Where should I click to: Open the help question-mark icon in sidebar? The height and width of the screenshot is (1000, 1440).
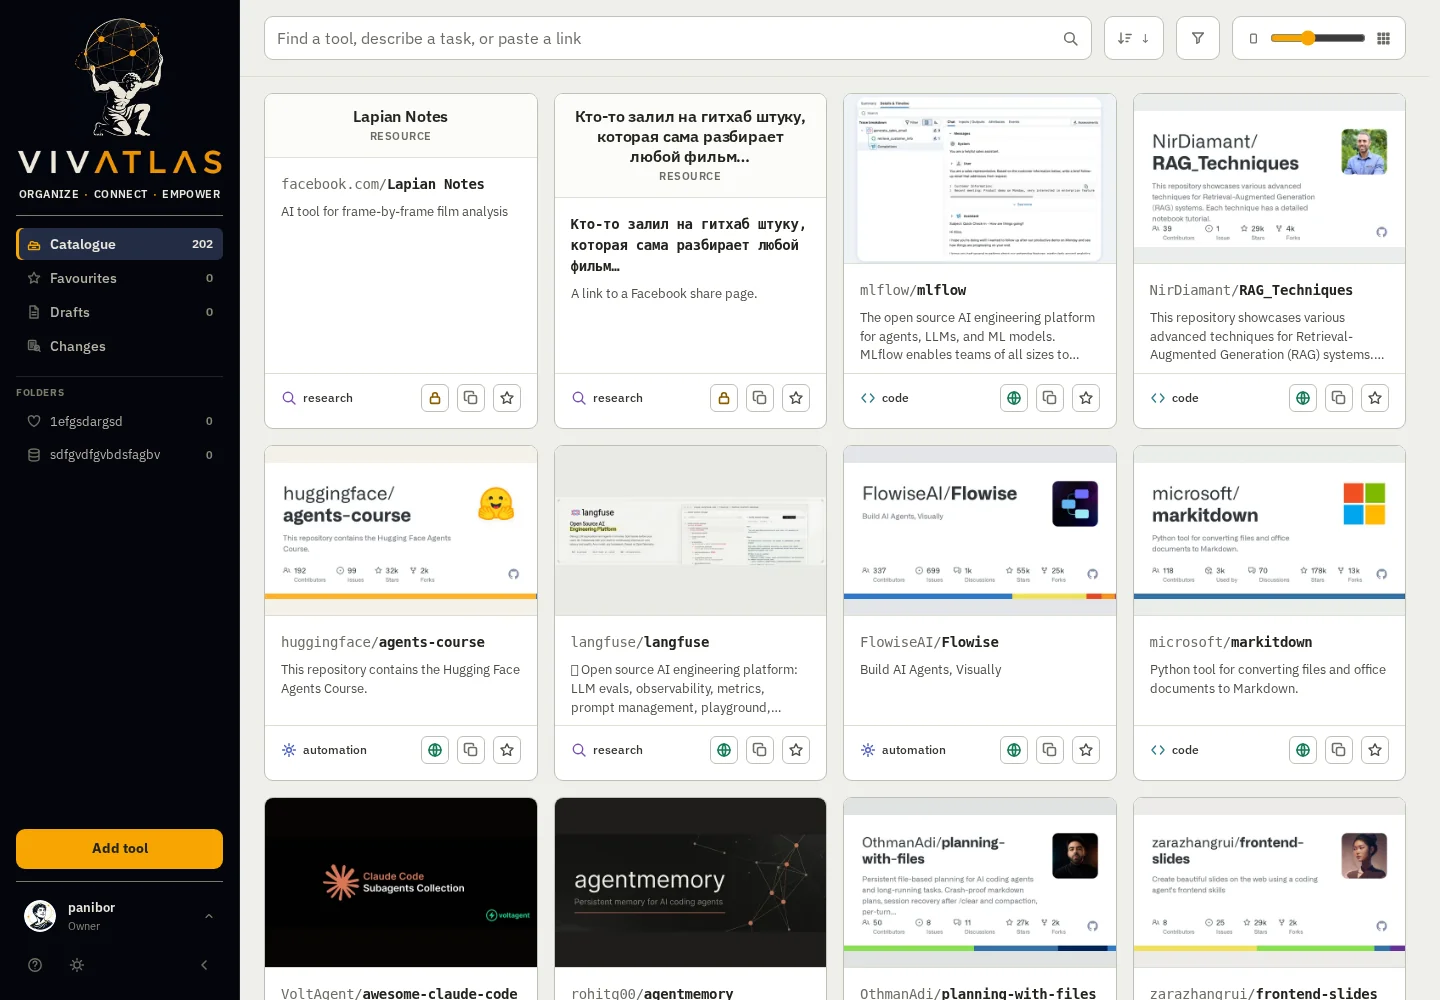(35, 965)
